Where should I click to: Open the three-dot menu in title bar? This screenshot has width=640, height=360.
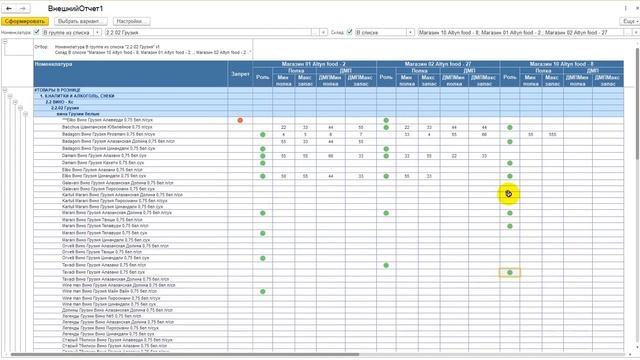(x=626, y=8)
